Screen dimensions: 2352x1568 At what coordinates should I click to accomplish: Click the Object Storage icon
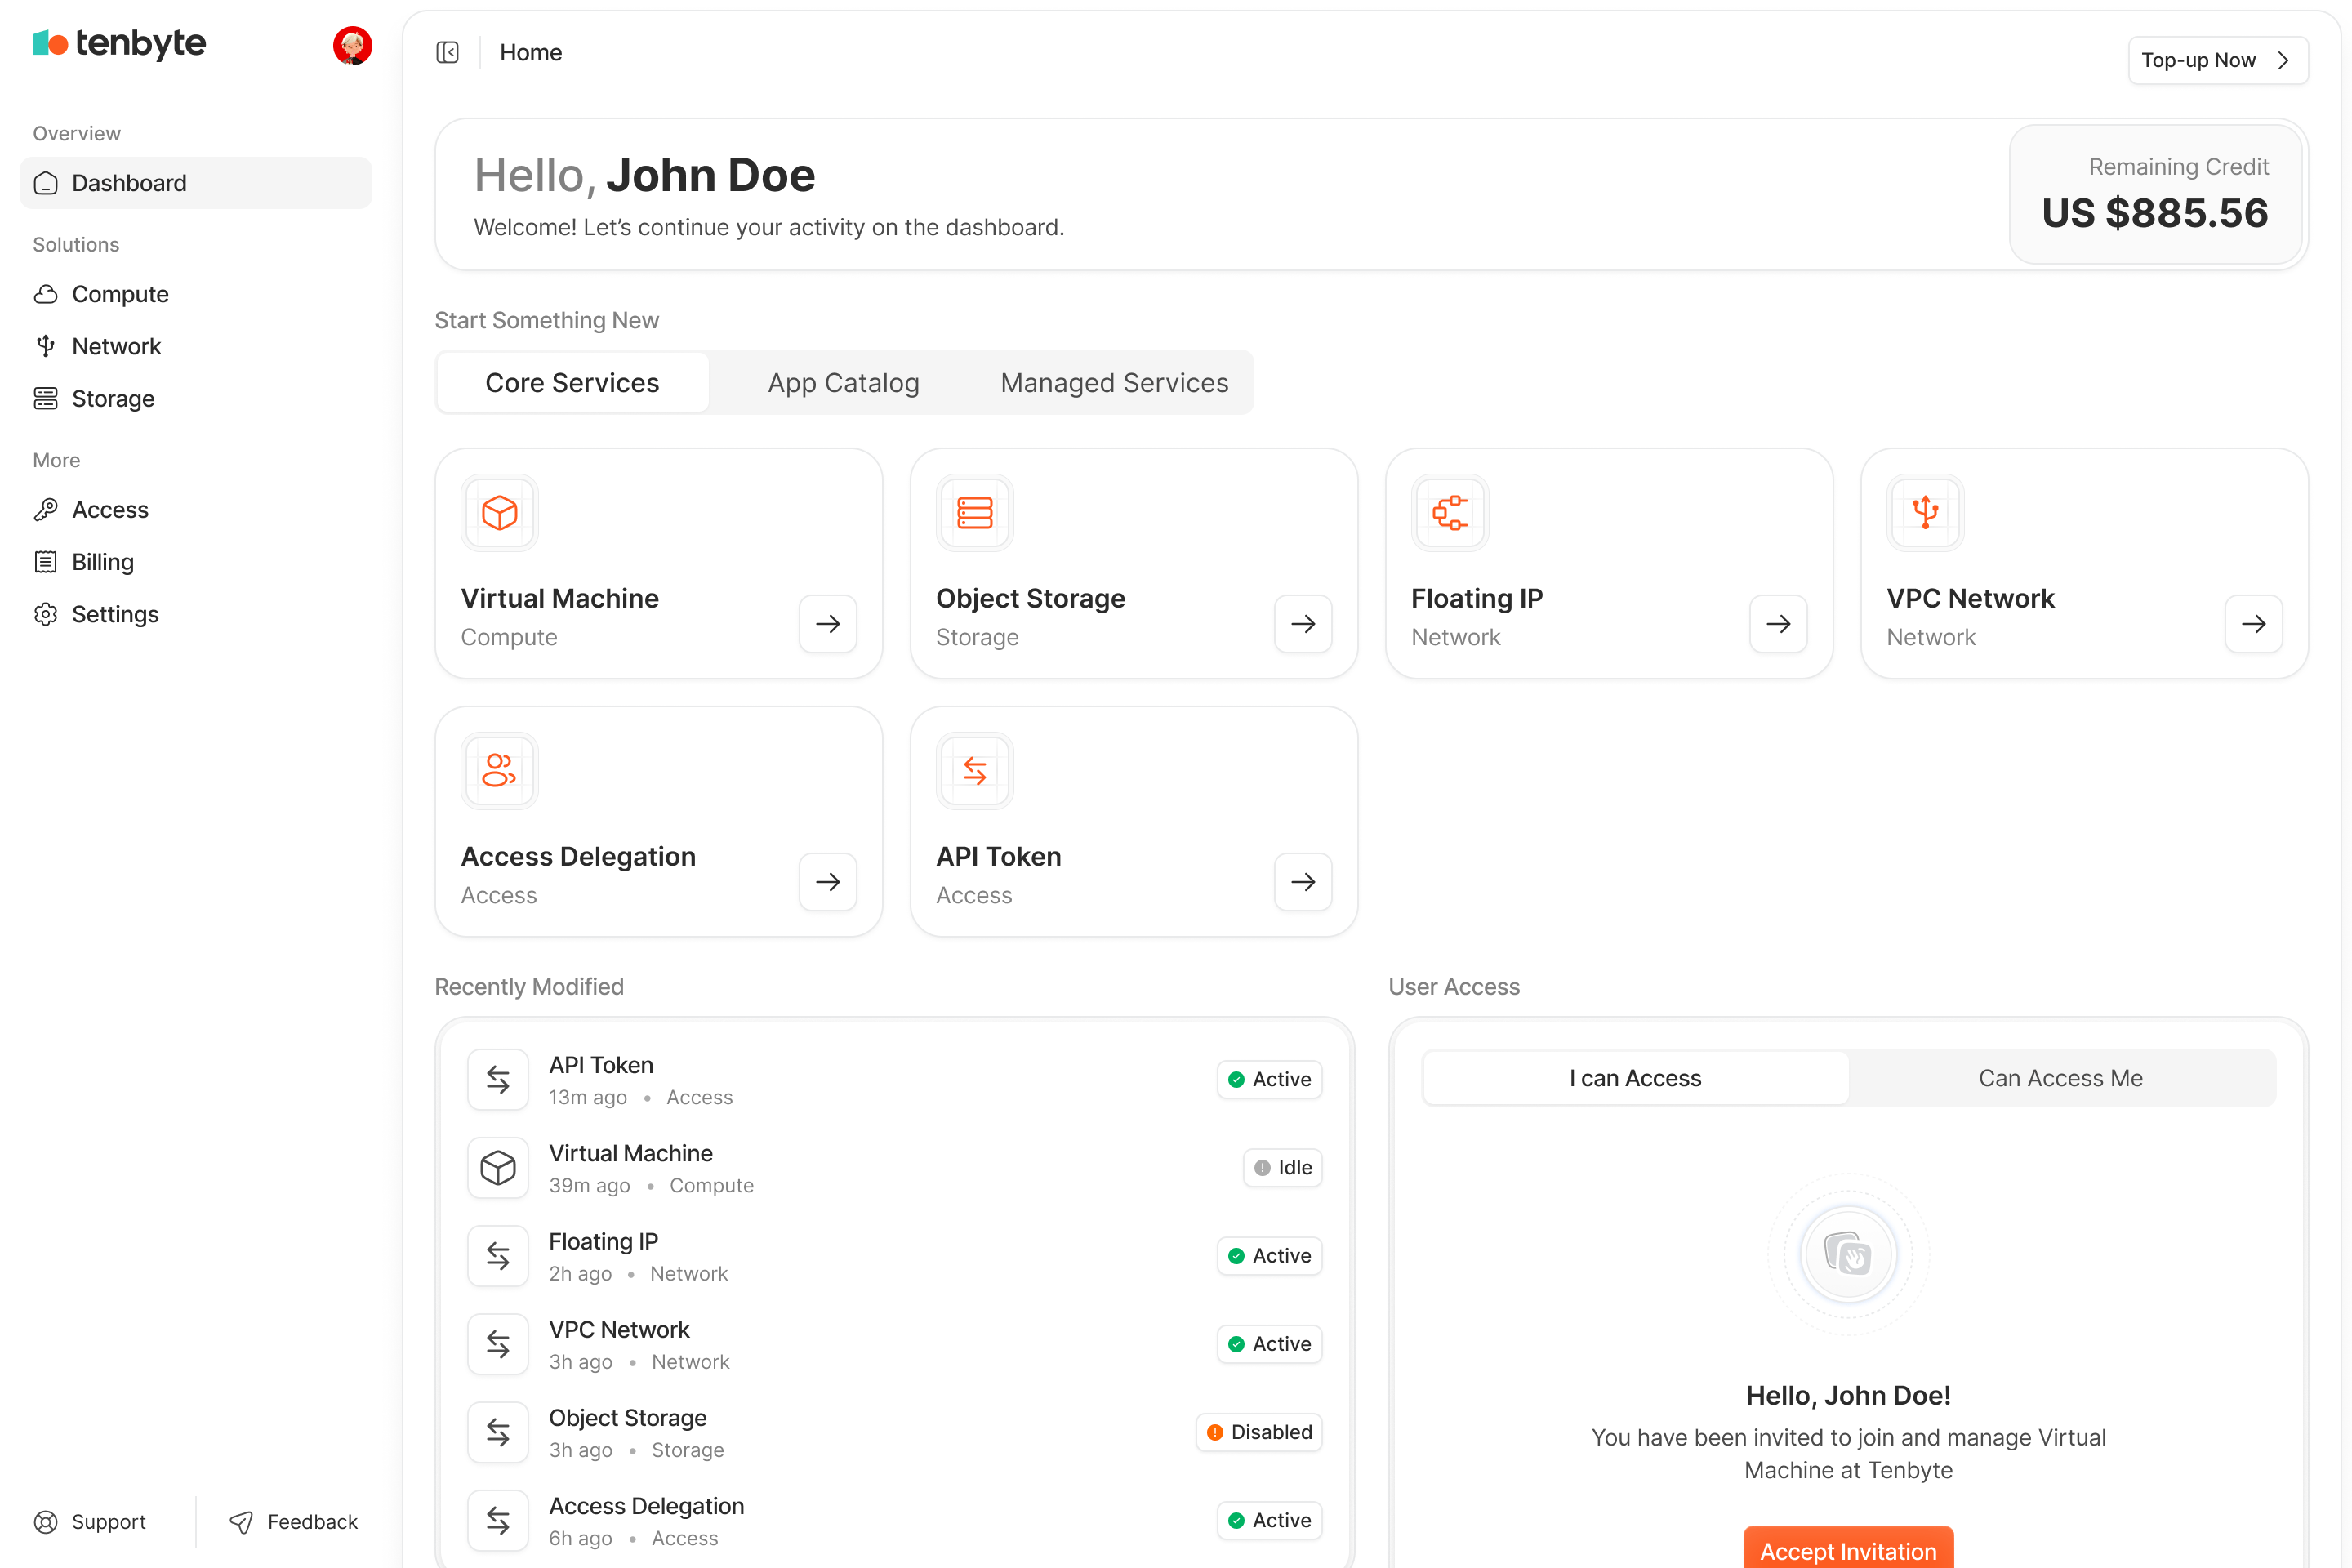pyautogui.click(x=974, y=513)
